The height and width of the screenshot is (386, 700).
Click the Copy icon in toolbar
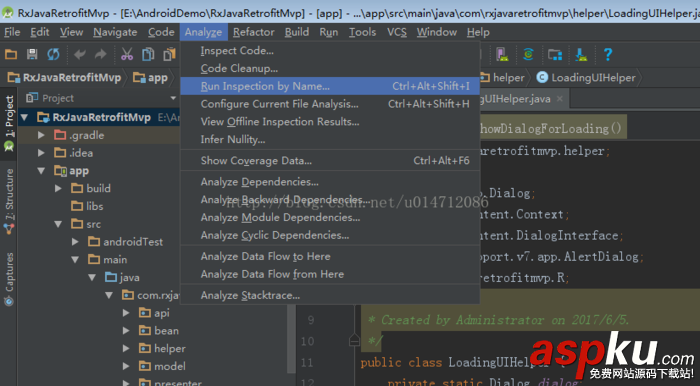[x=148, y=54]
